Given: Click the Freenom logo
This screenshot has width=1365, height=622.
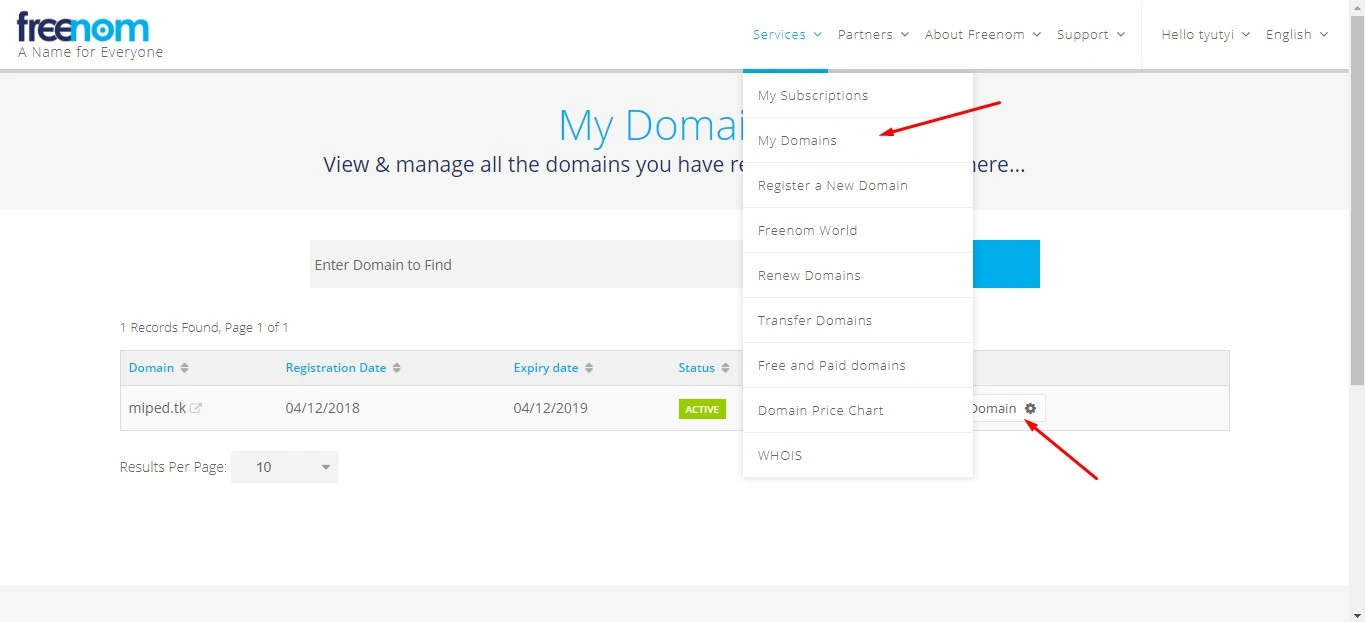Looking at the screenshot, I should 90,35.
